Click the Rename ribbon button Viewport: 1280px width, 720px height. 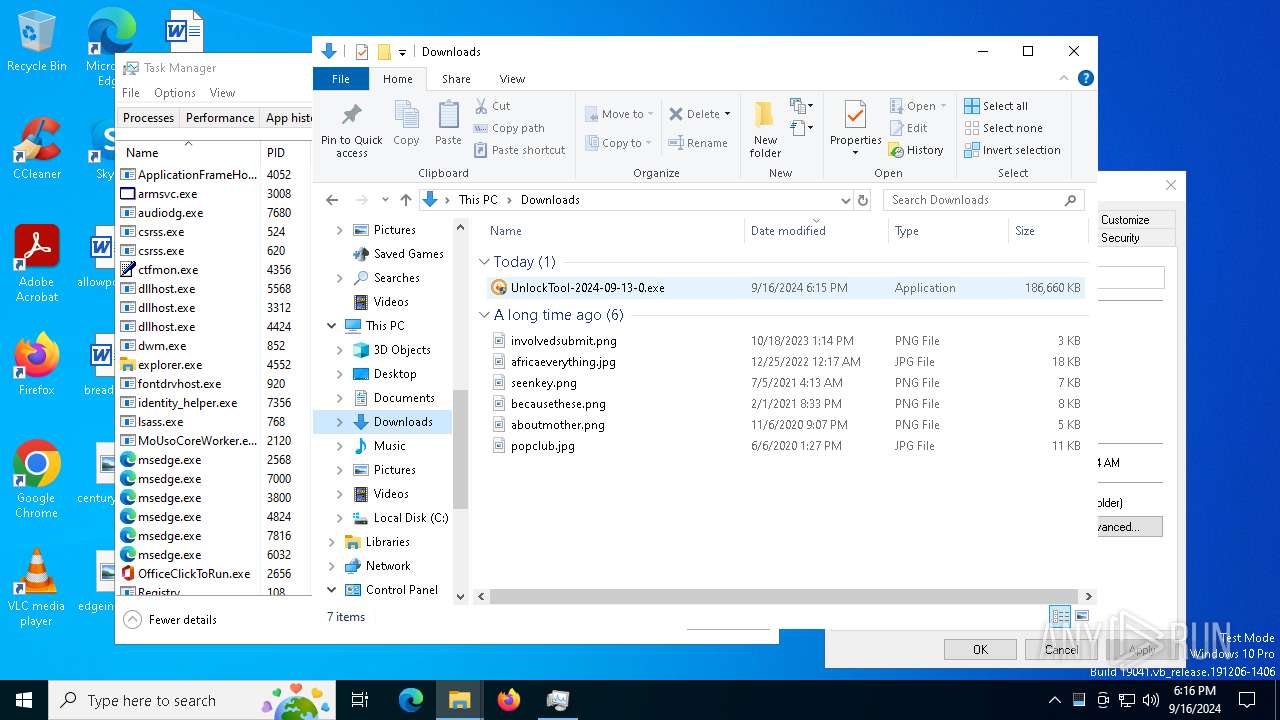698,143
